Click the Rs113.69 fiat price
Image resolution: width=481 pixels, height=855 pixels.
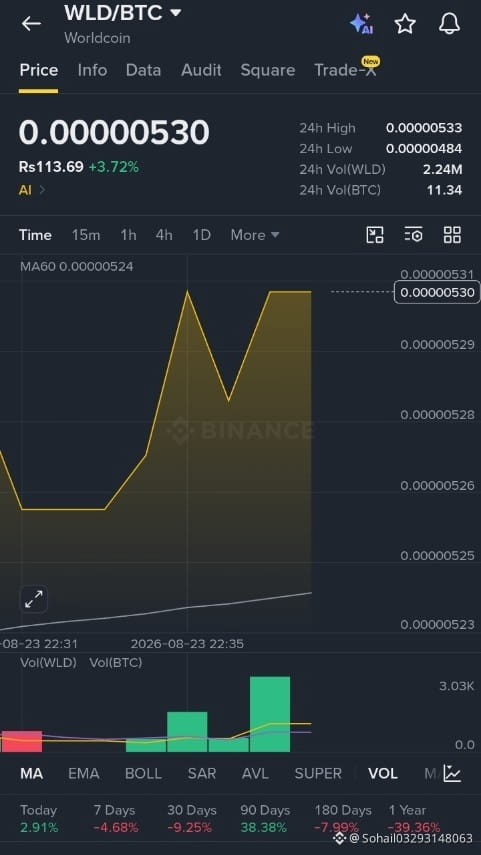coord(51,167)
